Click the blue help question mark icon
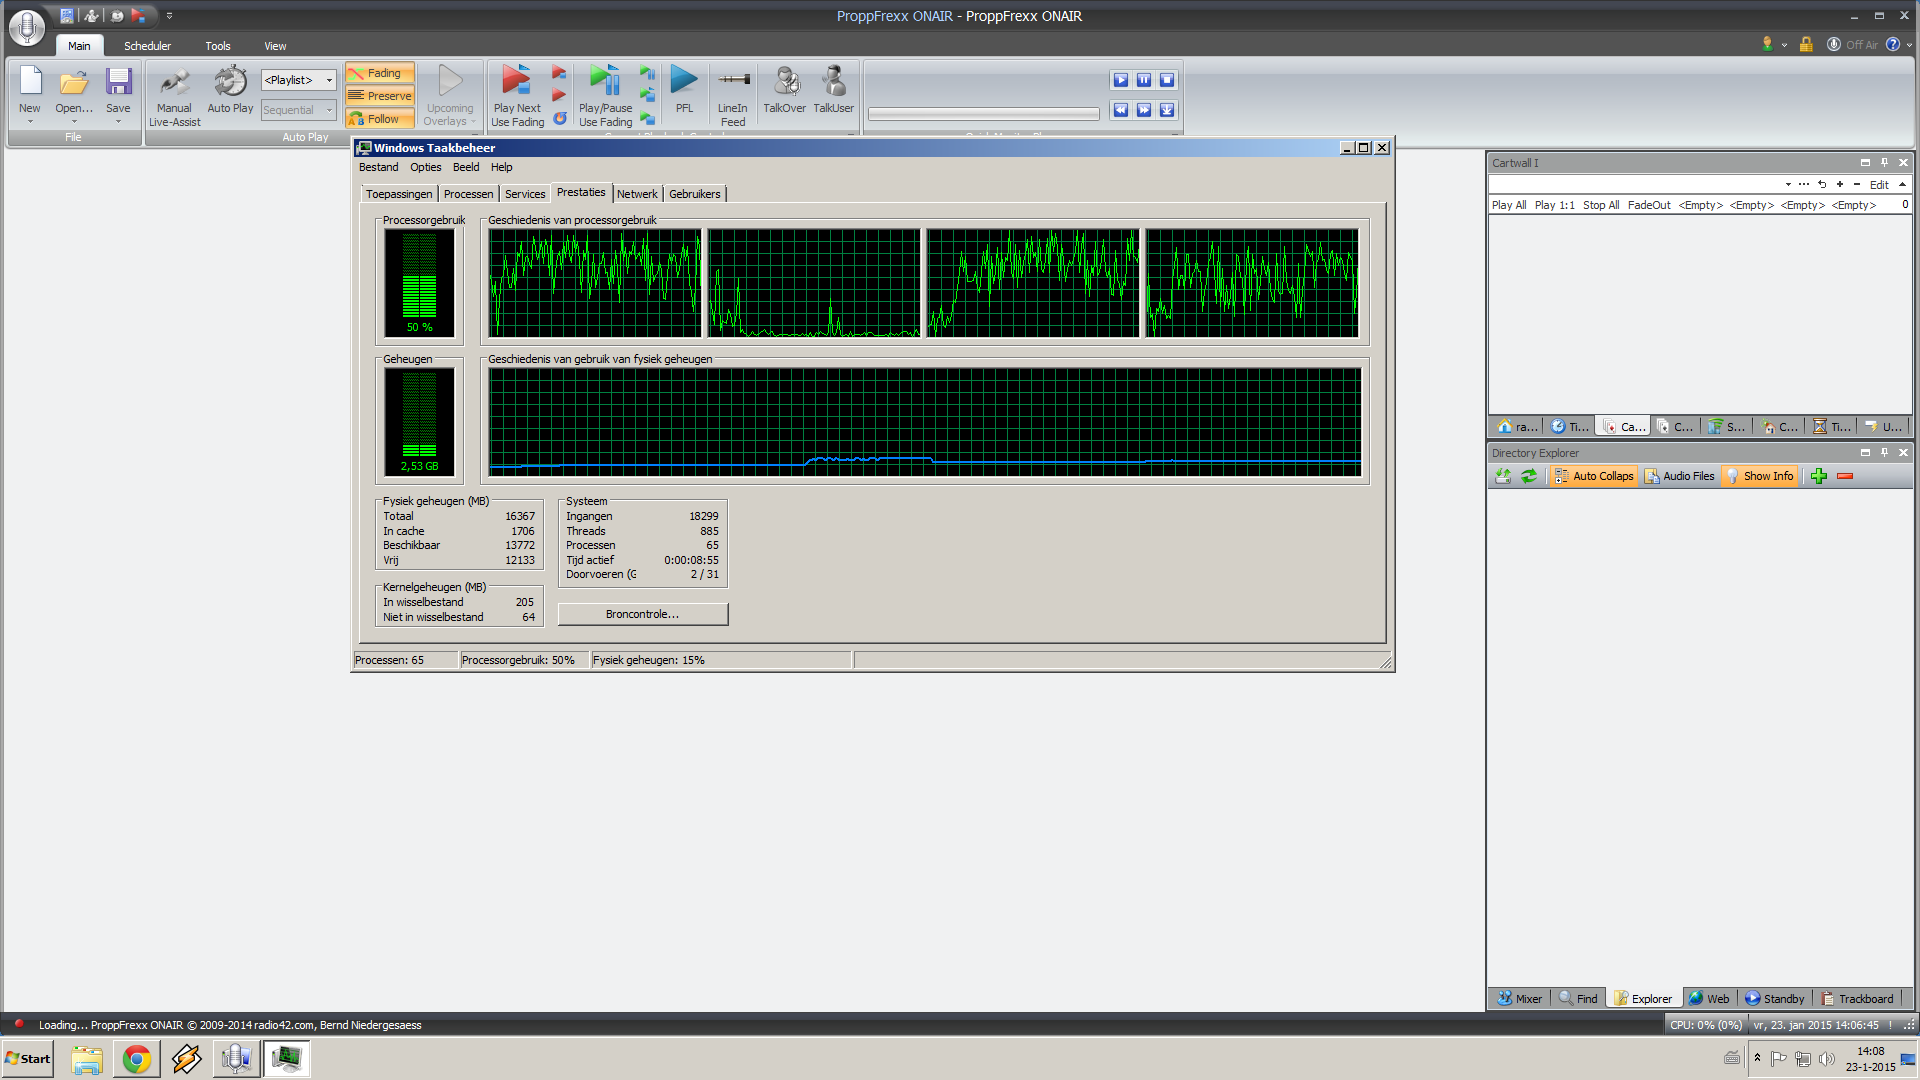Image resolution: width=1920 pixels, height=1080 pixels. point(1893,44)
